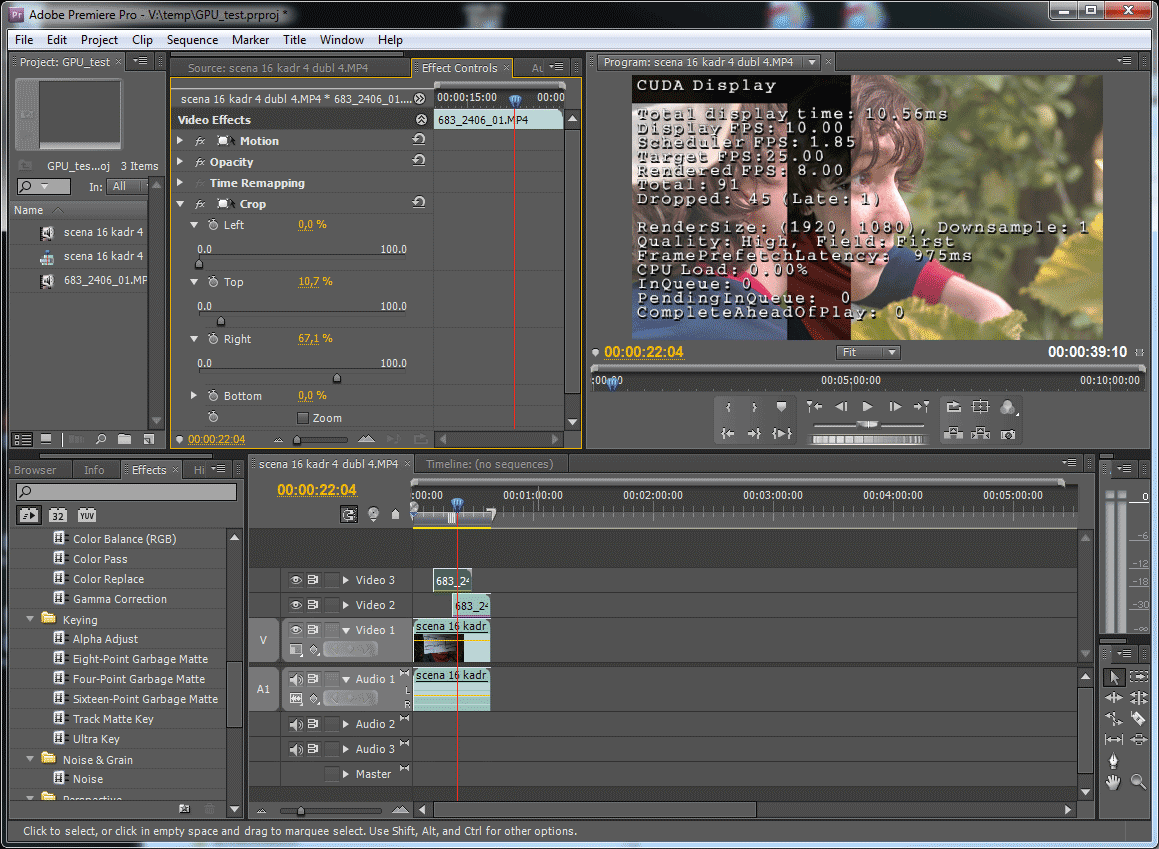This screenshot has height=849, width=1159.
Task: Switch to the Source monitor tab
Action: 278,68
